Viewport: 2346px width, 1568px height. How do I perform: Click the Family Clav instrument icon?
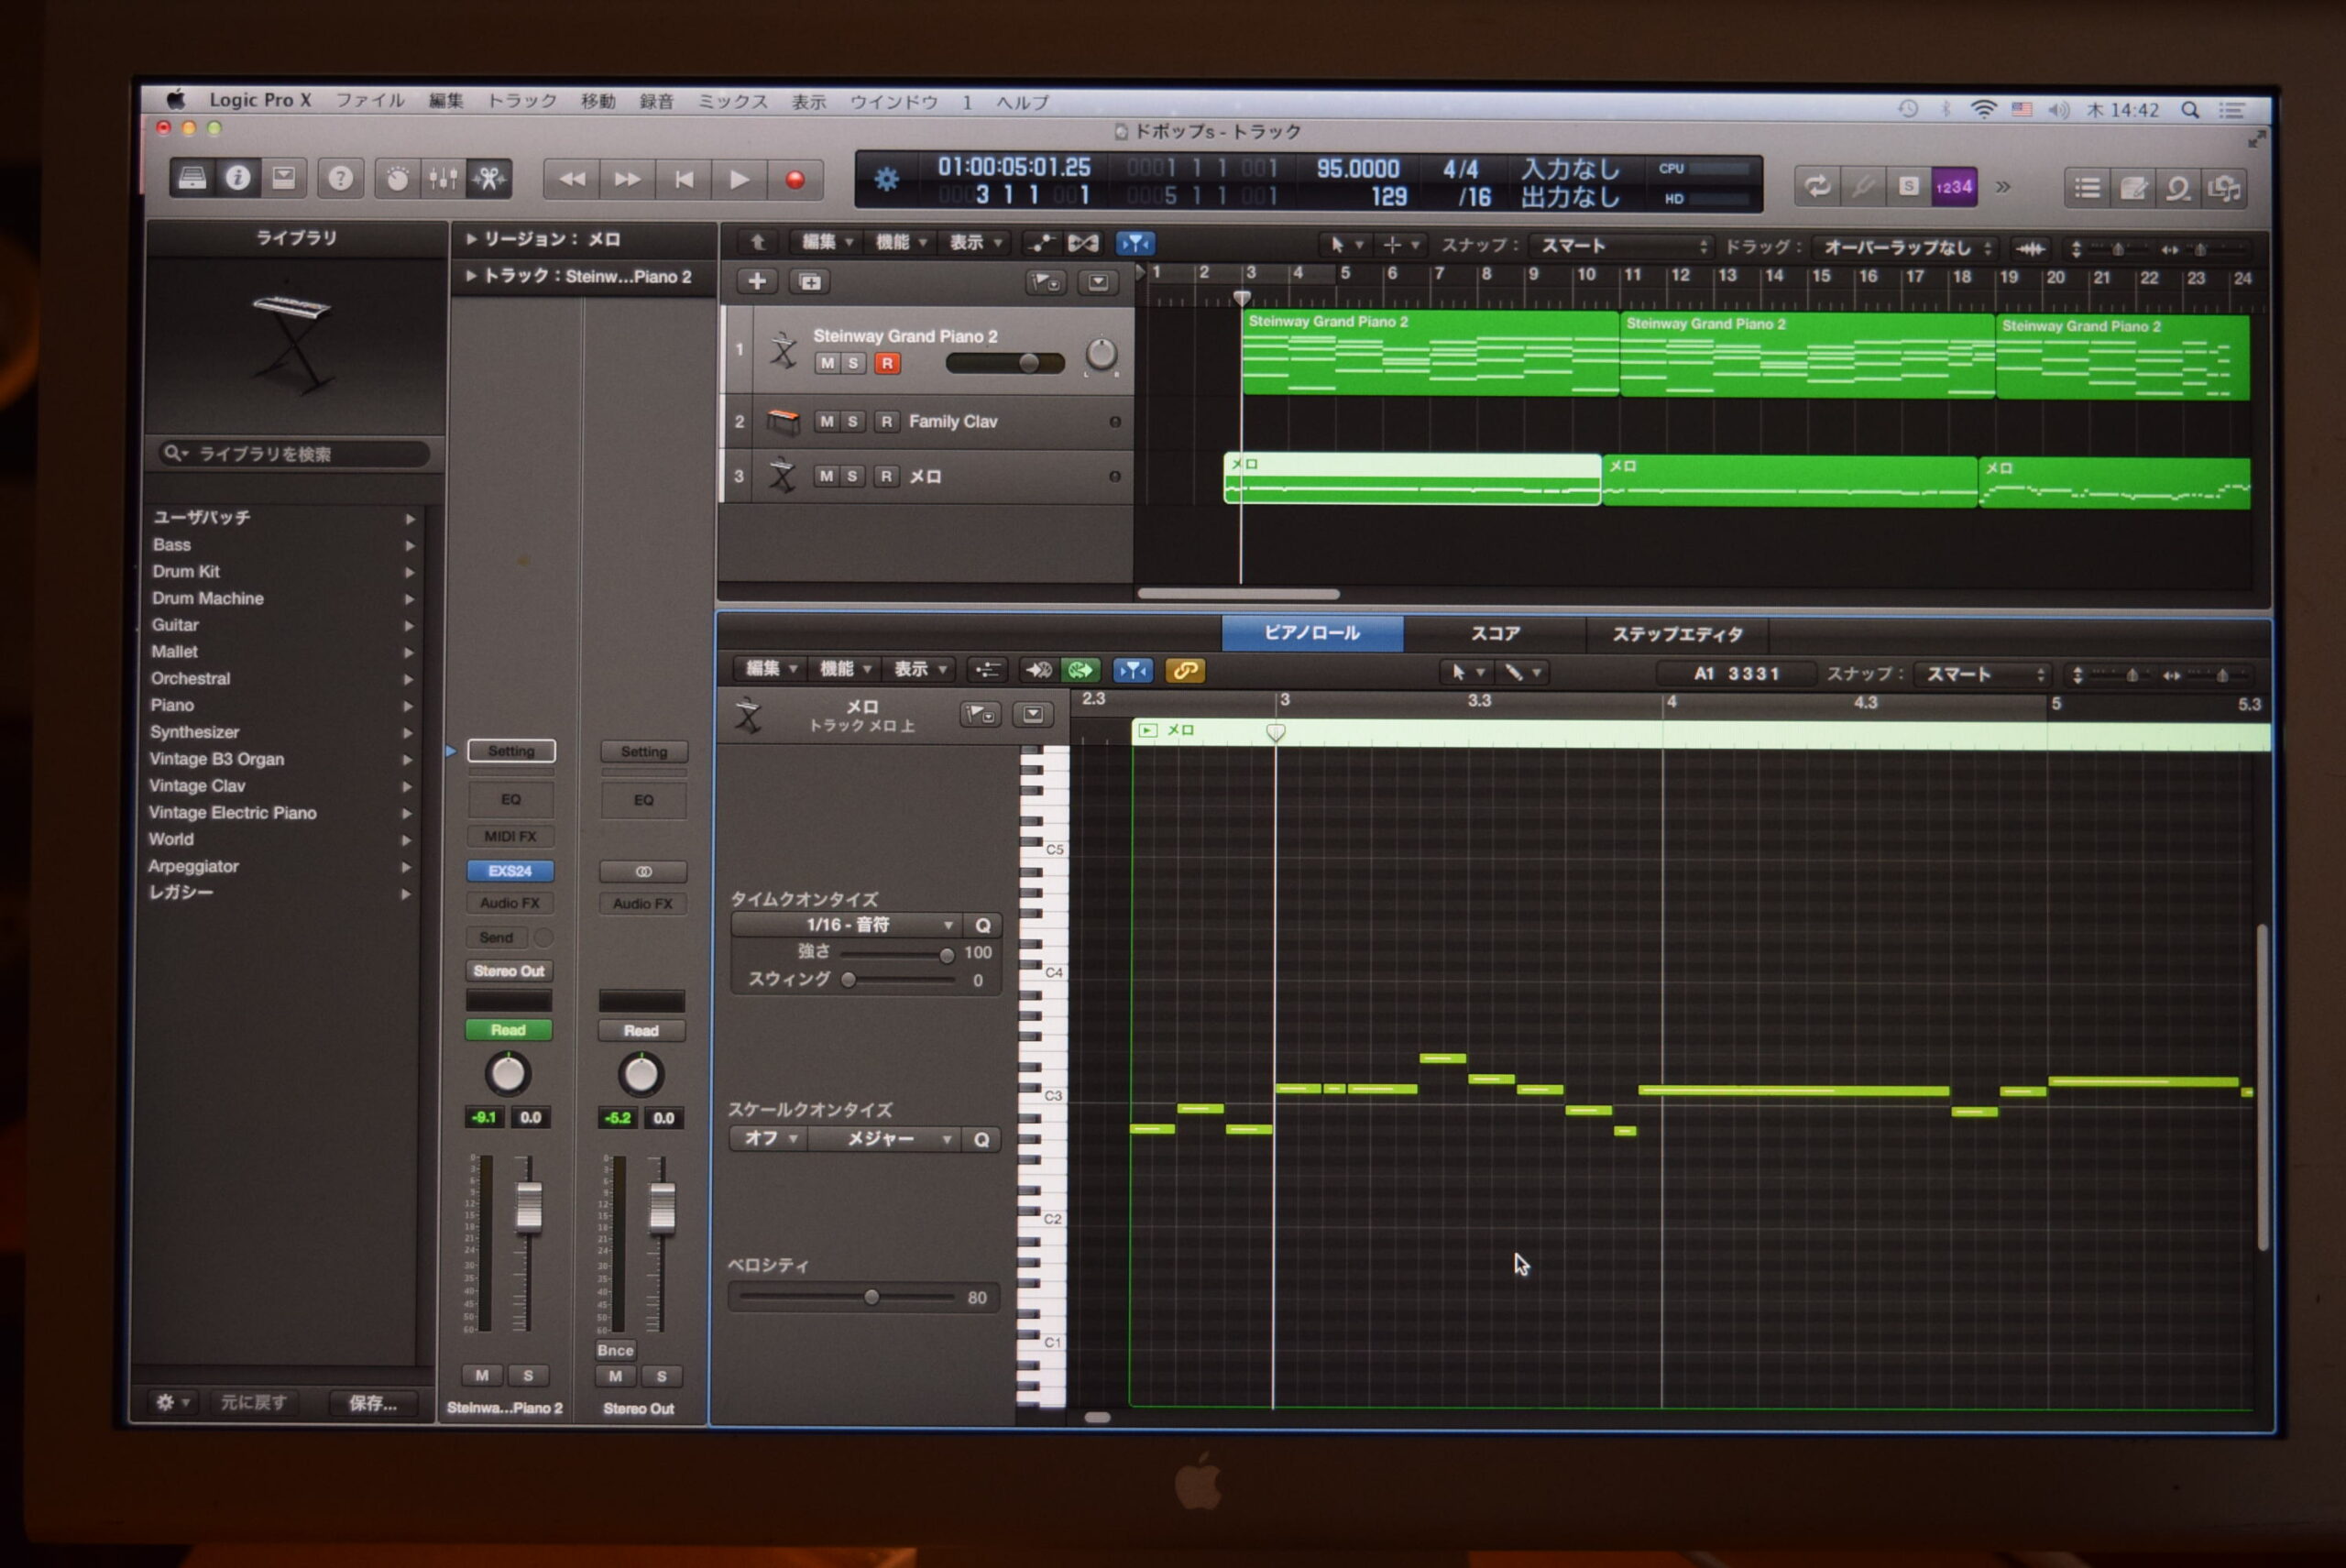click(783, 422)
